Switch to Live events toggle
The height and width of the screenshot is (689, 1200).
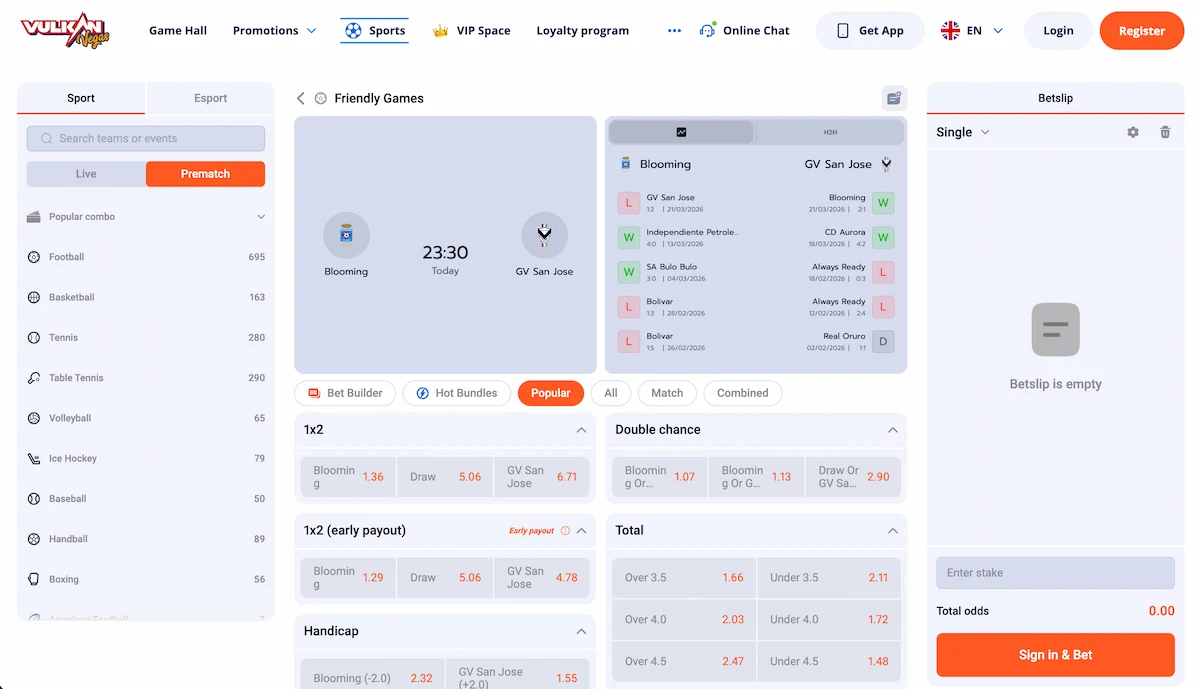click(x=86, y=174)
